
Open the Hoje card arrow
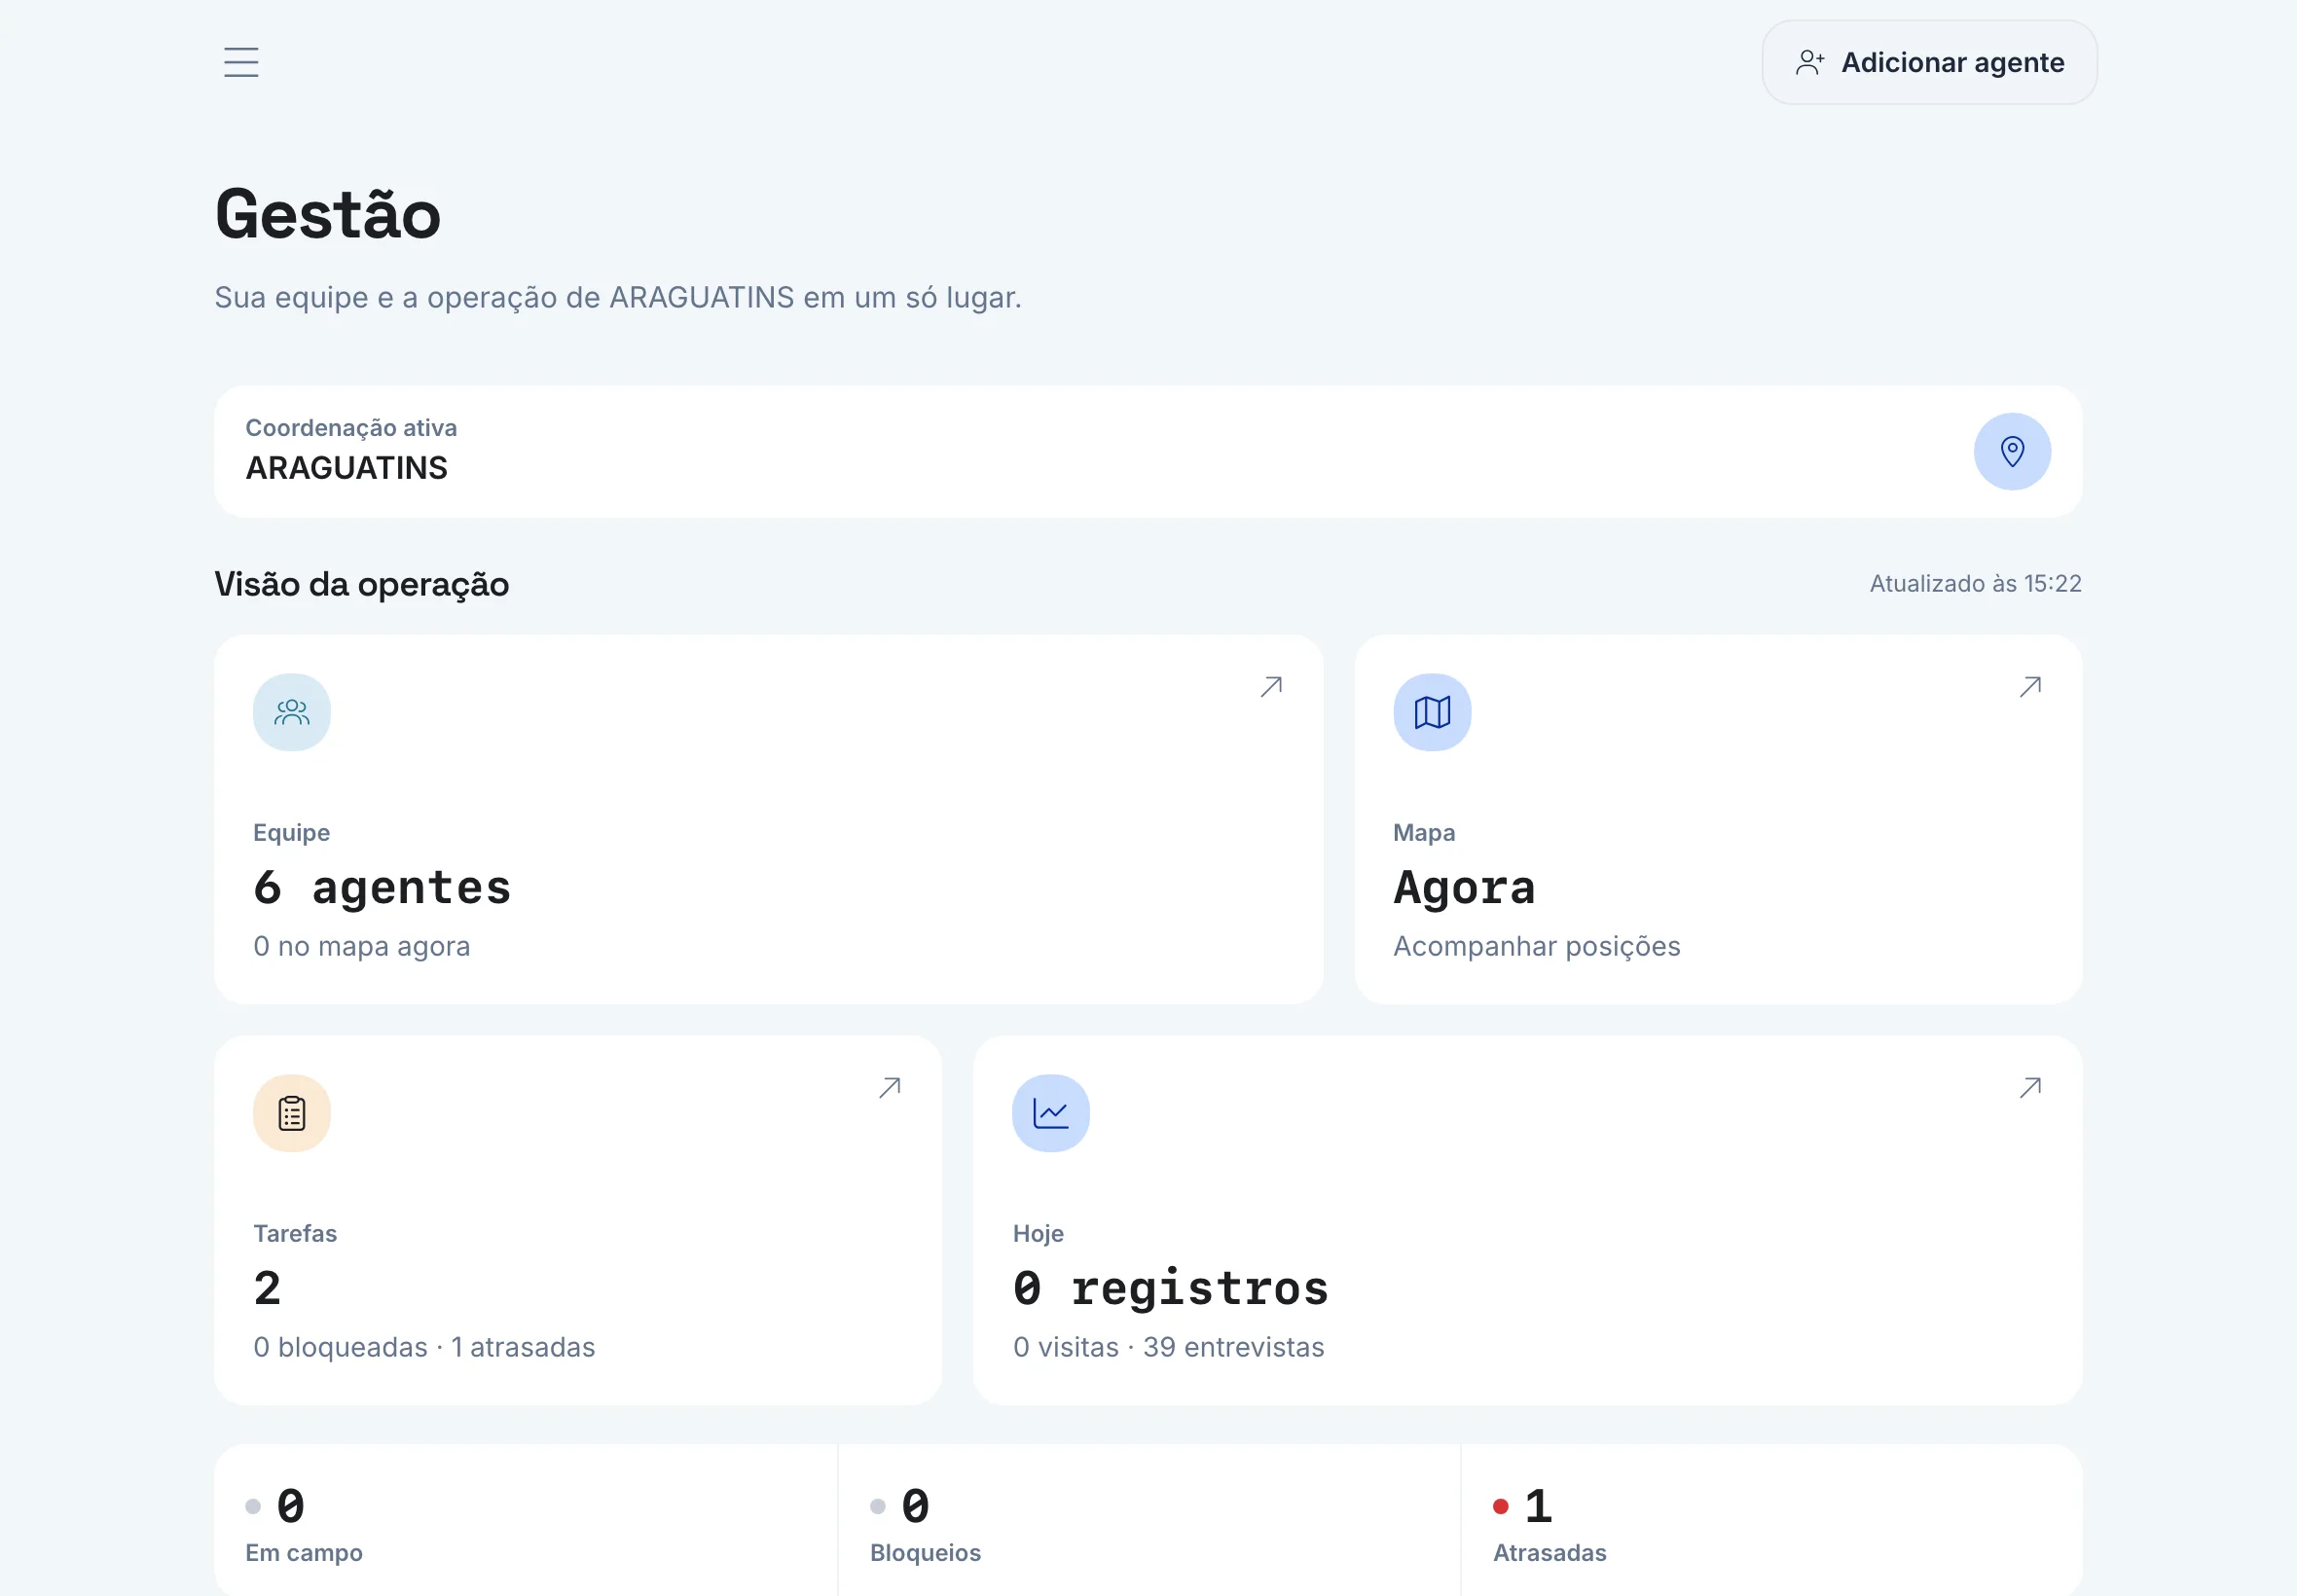(x=2030, y=1087)
